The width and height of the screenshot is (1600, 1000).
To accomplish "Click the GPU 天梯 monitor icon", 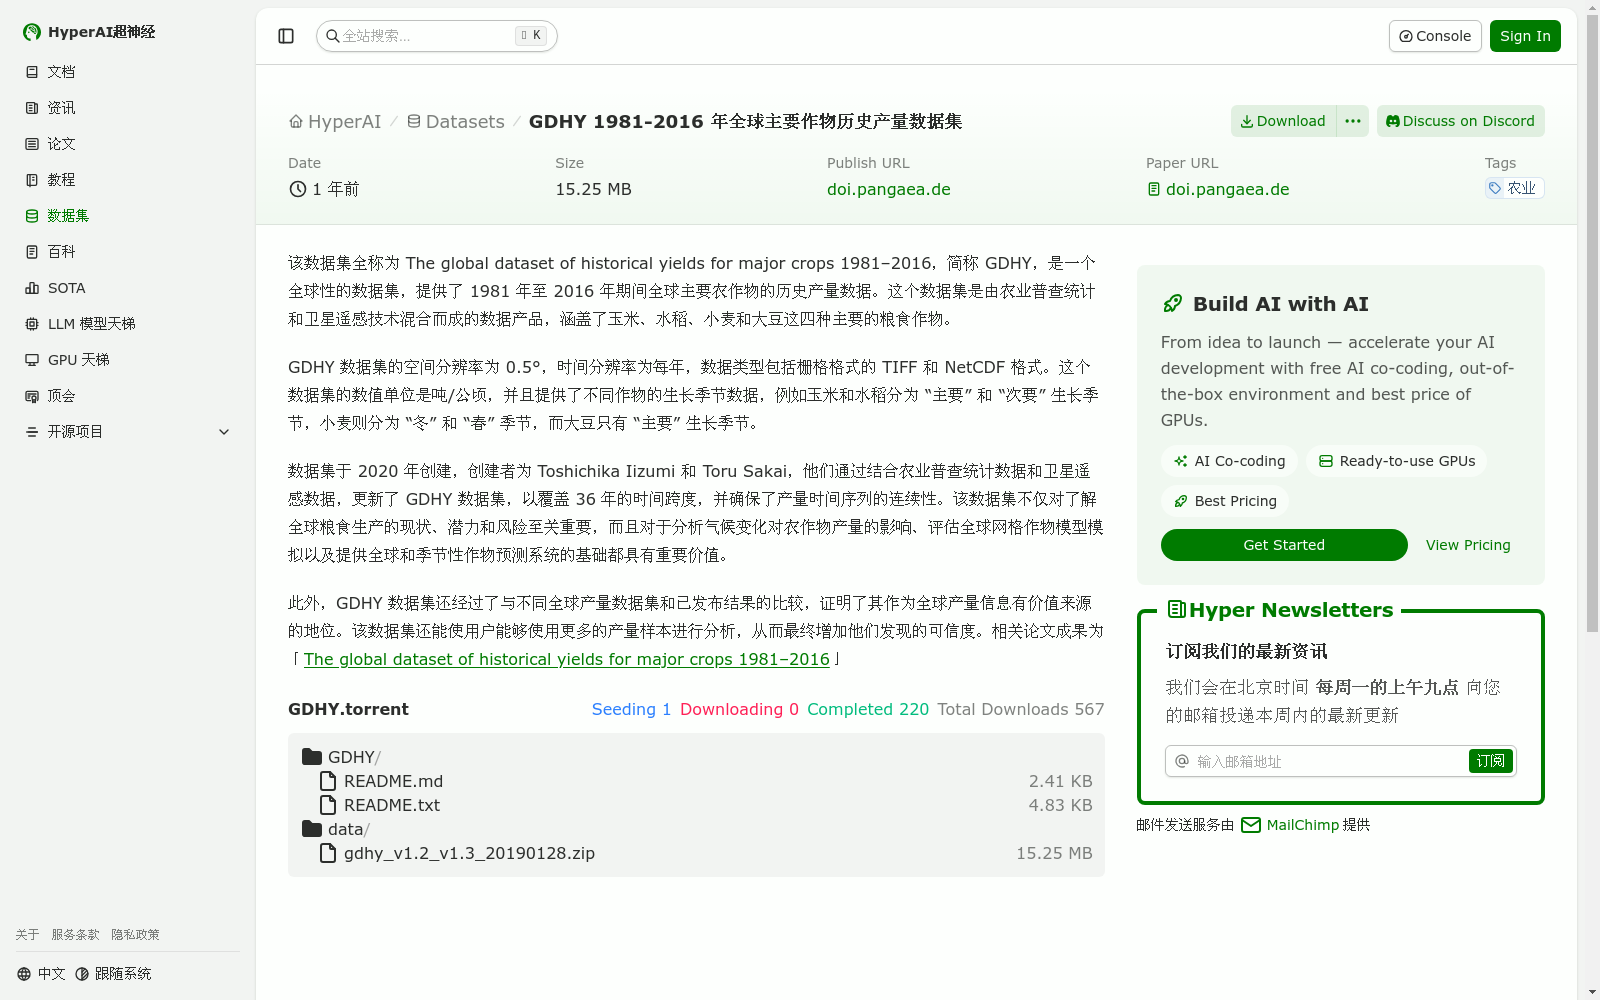I will point(32,360).
